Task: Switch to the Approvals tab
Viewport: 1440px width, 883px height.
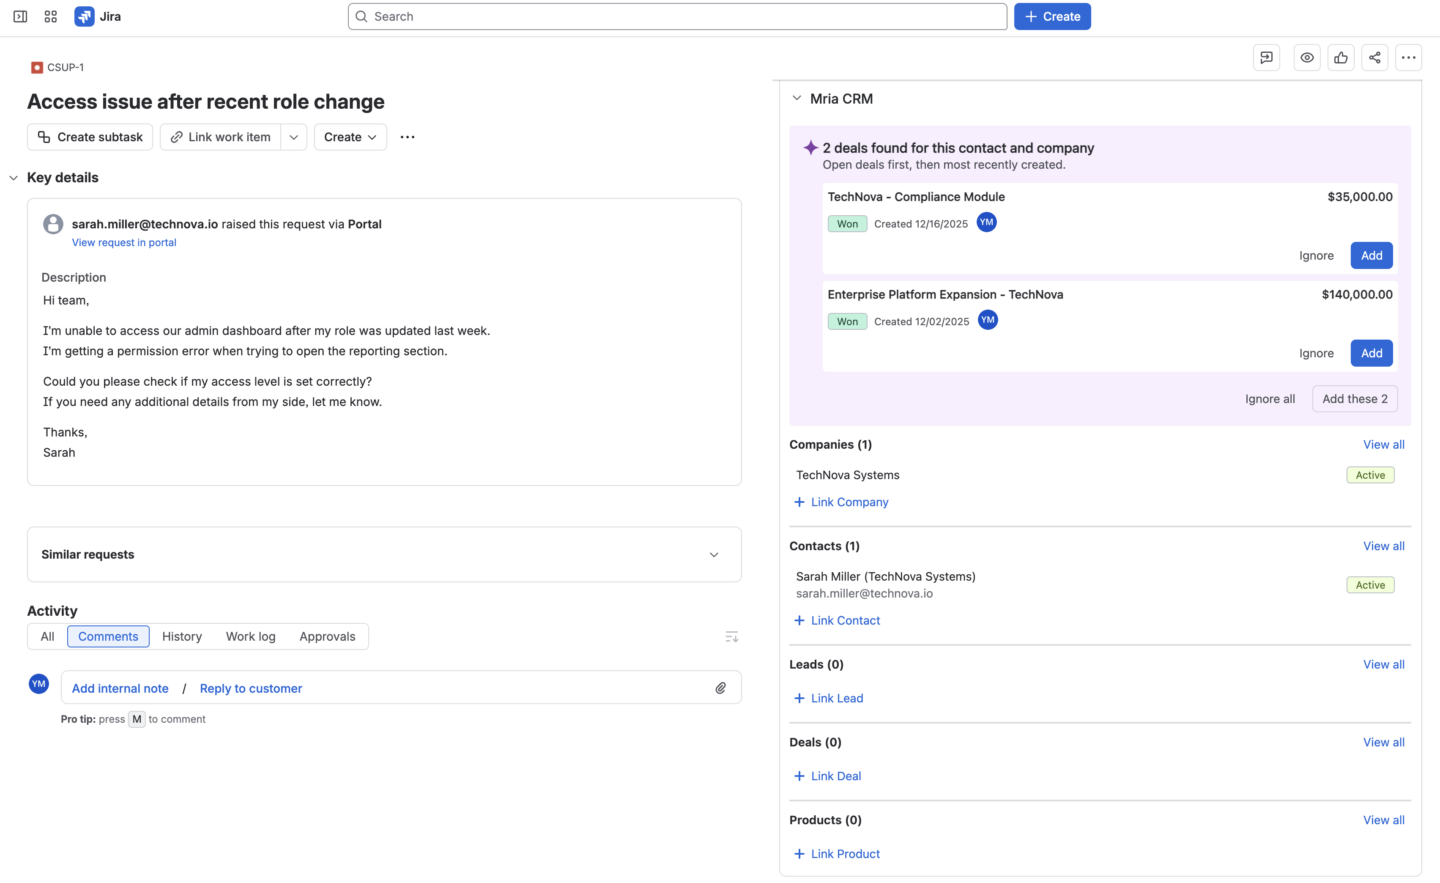Action: click(327, 637)
